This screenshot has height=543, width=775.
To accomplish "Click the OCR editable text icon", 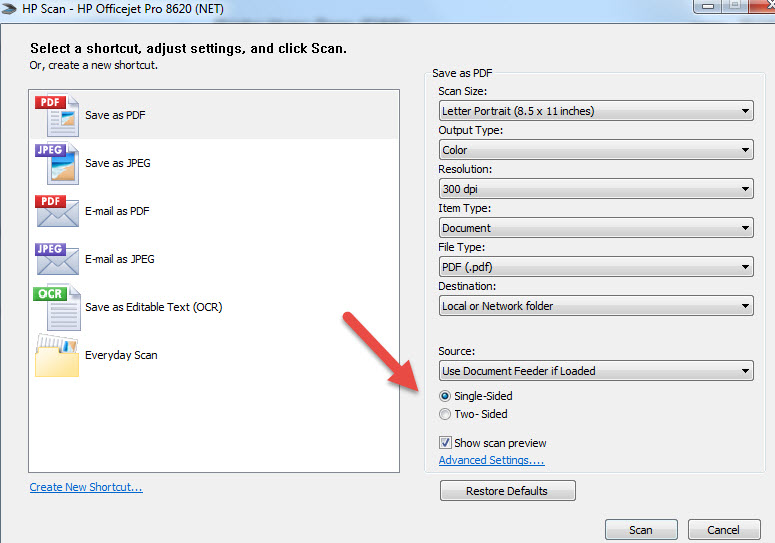I will [x=57, y=307].
